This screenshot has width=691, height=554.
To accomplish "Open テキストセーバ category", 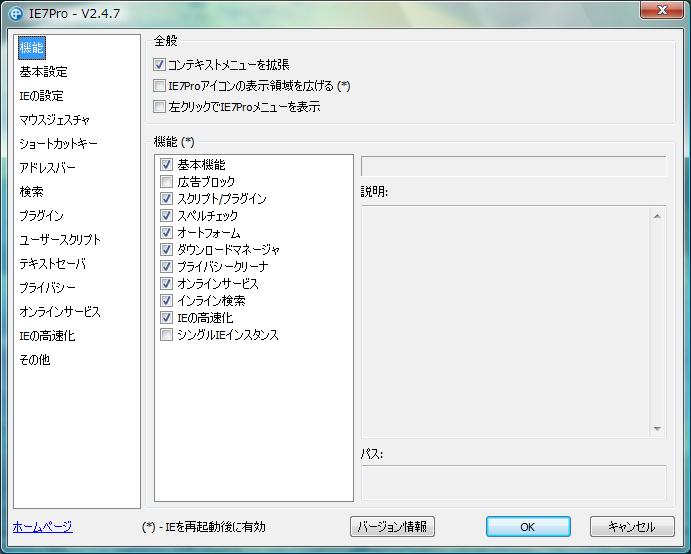I will click(52, 264).
